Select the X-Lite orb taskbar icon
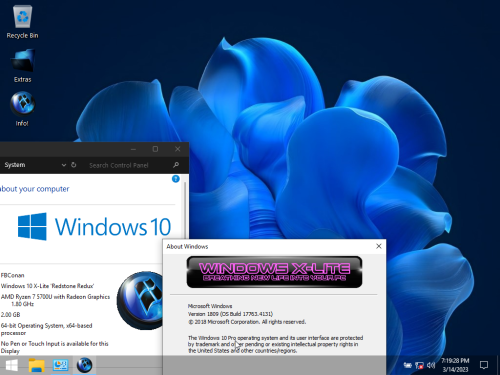Viewport: 500px width, 375px height. click(84, 365)
